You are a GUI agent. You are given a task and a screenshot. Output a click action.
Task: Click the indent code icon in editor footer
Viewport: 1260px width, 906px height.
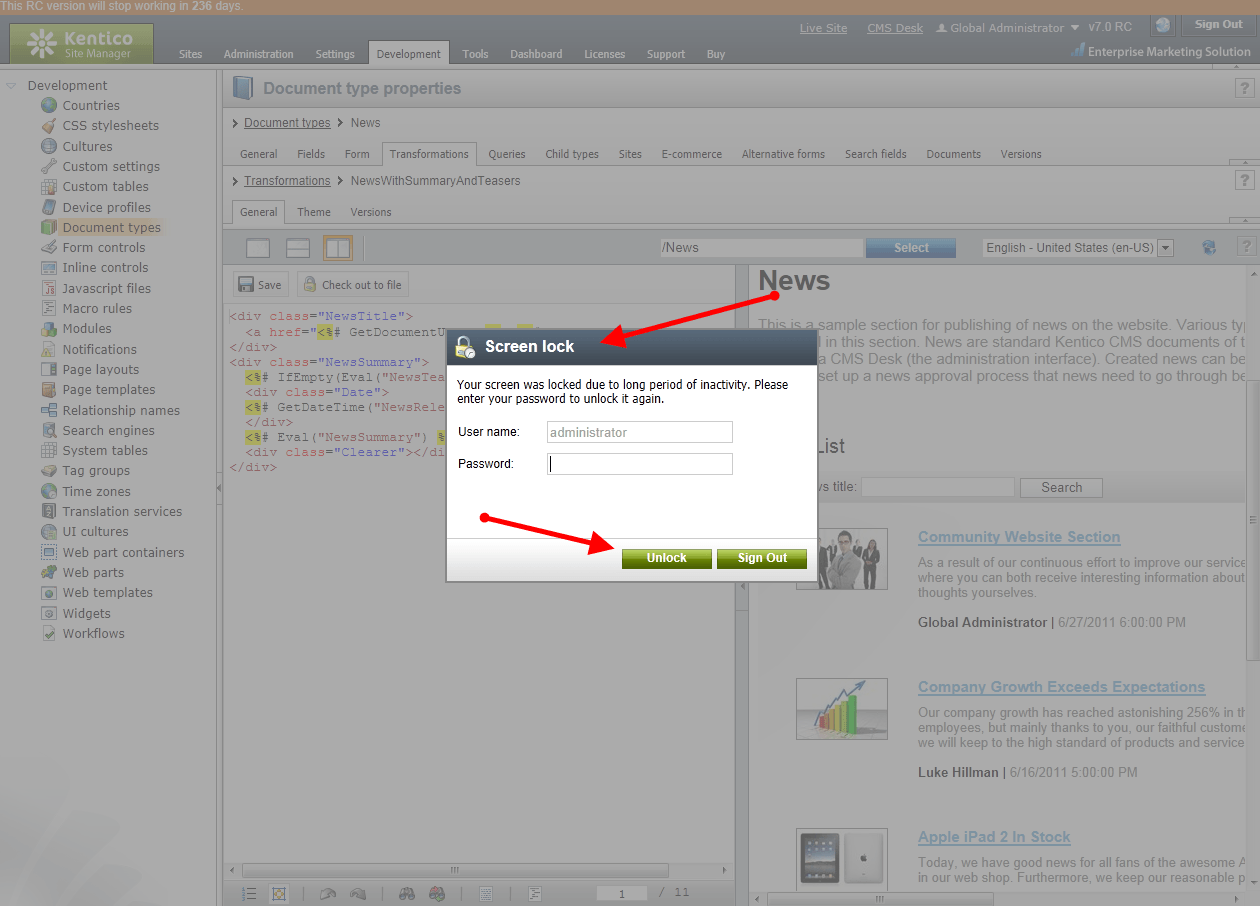[535, 894]
